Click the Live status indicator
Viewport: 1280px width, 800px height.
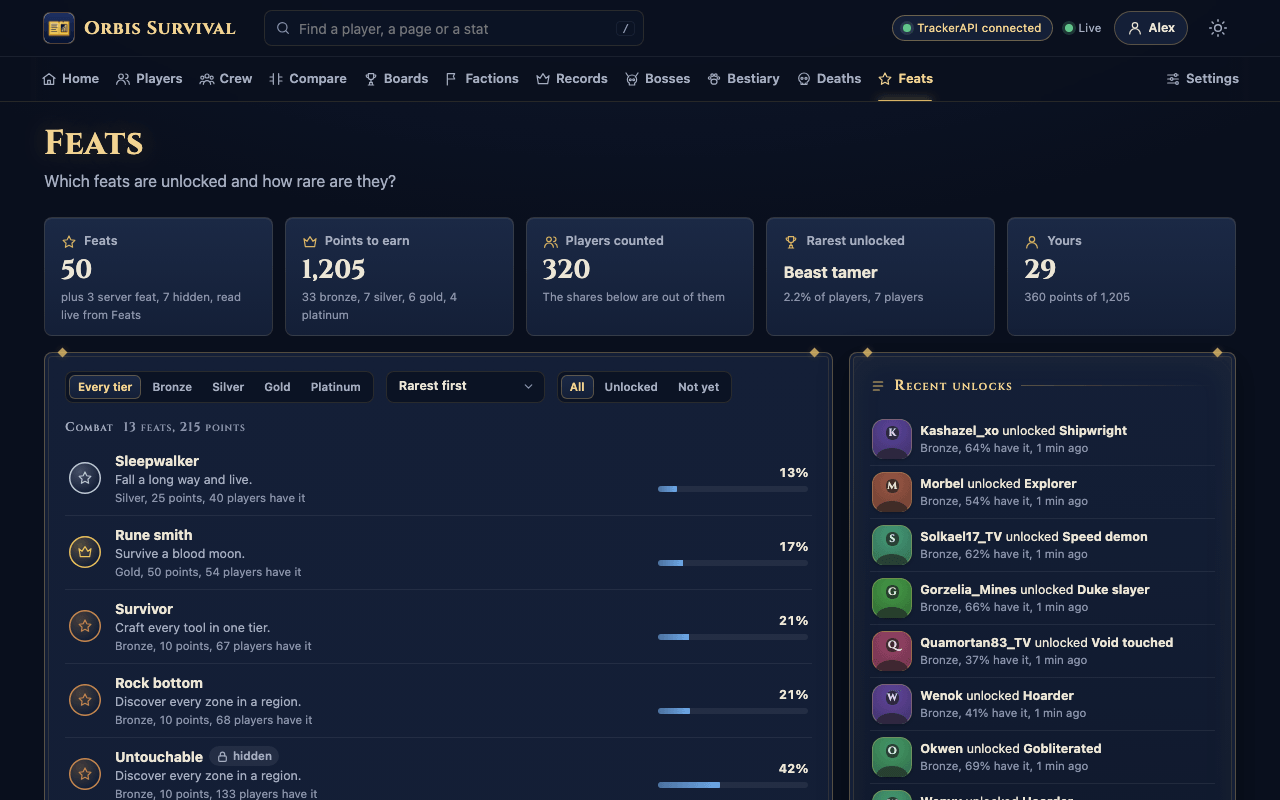[x=1082, y=28]
